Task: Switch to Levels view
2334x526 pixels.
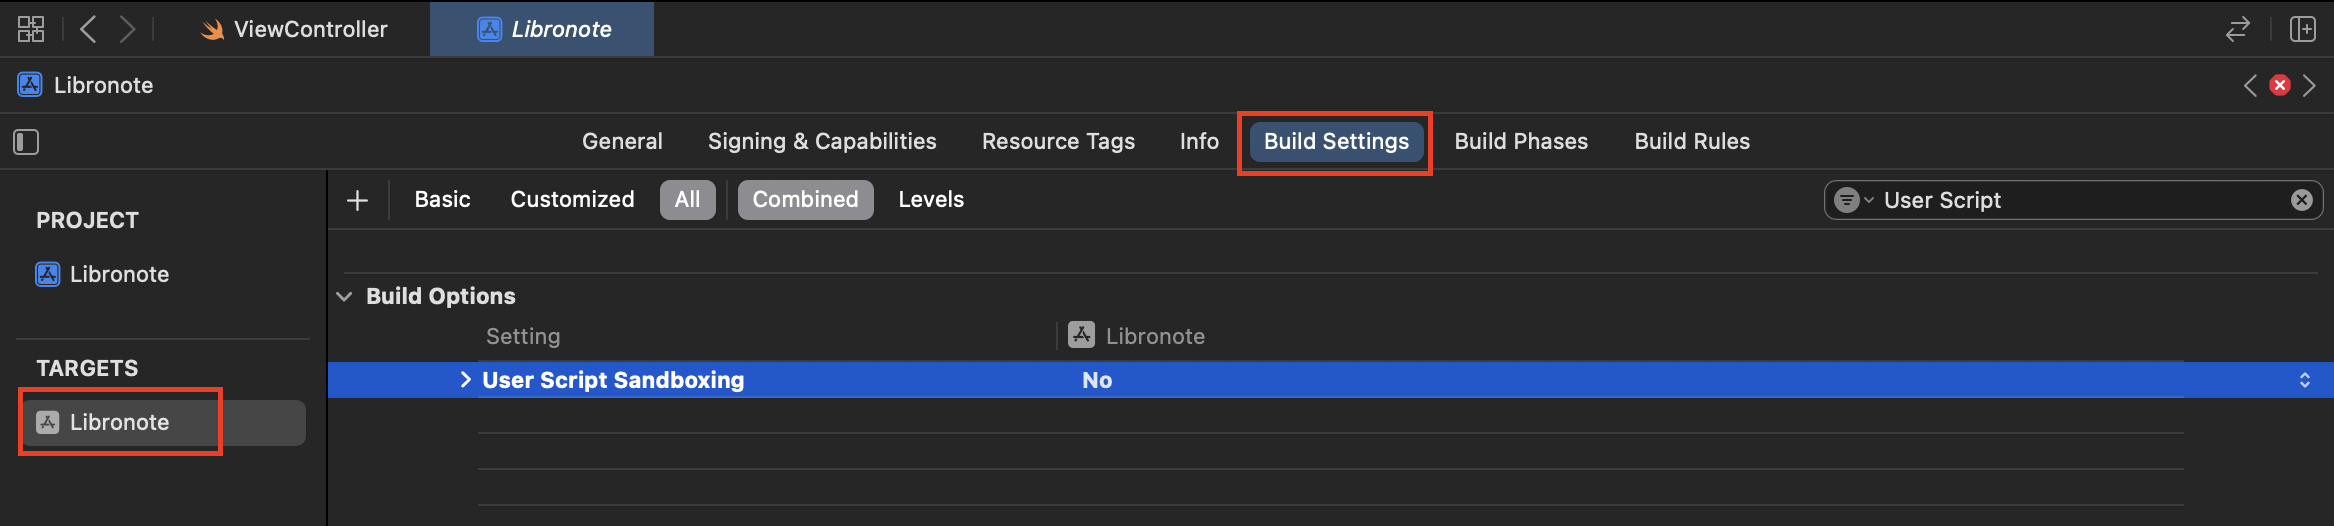Action: (931, 200)
